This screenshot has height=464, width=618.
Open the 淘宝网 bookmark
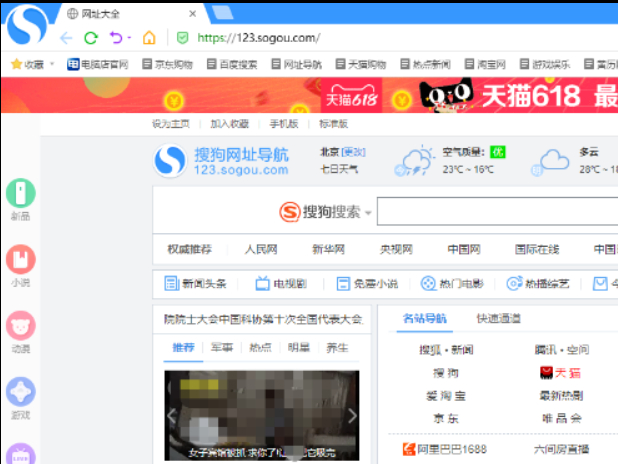click(x=485, y=64)
